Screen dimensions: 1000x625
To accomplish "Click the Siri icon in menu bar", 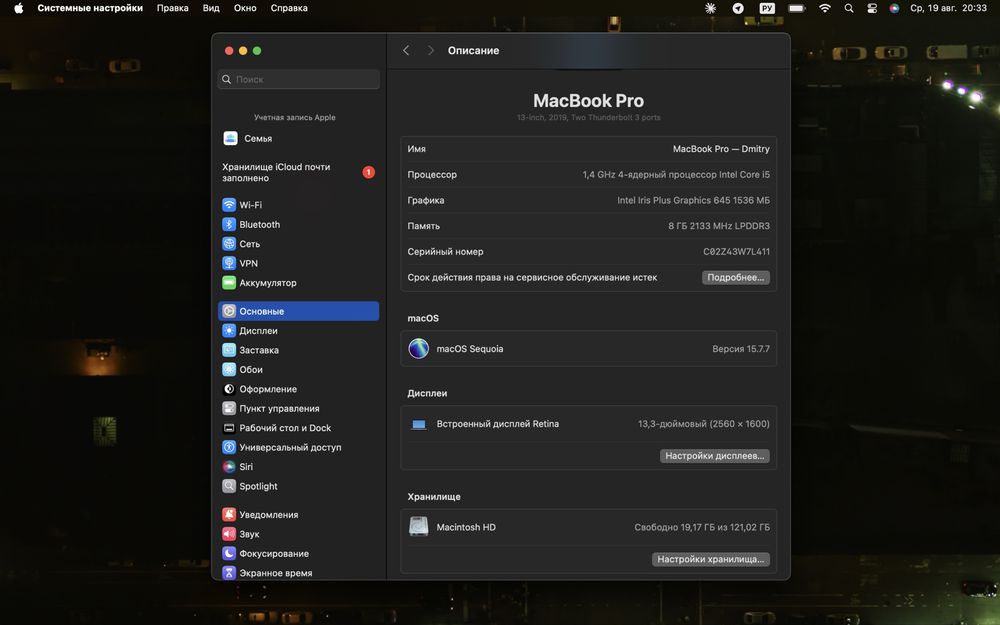I will pyautogui.click(x=894, y=8).
